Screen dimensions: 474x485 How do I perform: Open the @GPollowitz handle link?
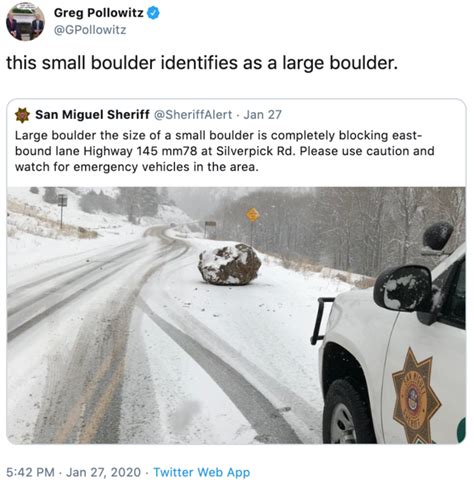[x=90, y=30]
